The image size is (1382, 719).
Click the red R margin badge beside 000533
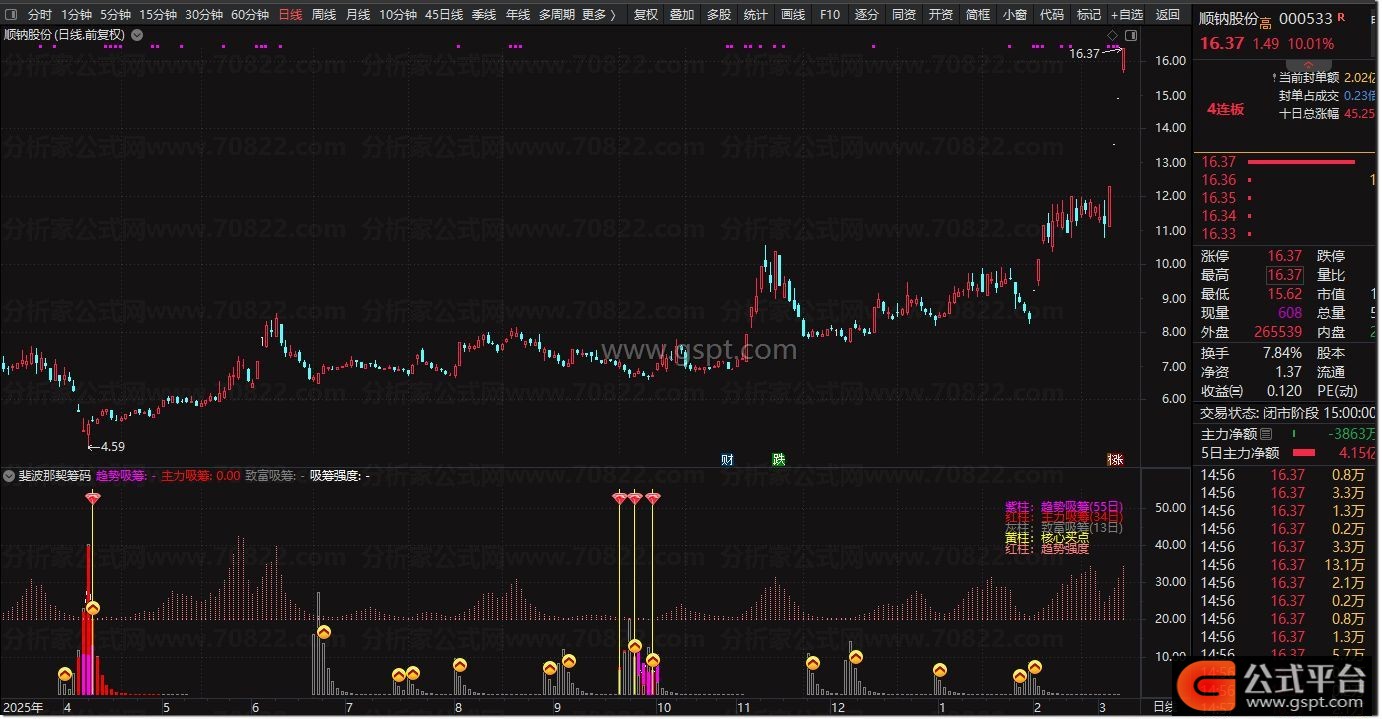coord(1341,18)
